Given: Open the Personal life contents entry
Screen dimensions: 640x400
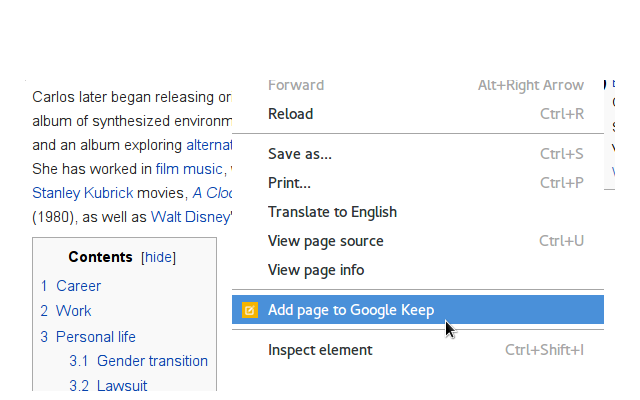Looking at the screenshot, I should (x=95, y=337).
